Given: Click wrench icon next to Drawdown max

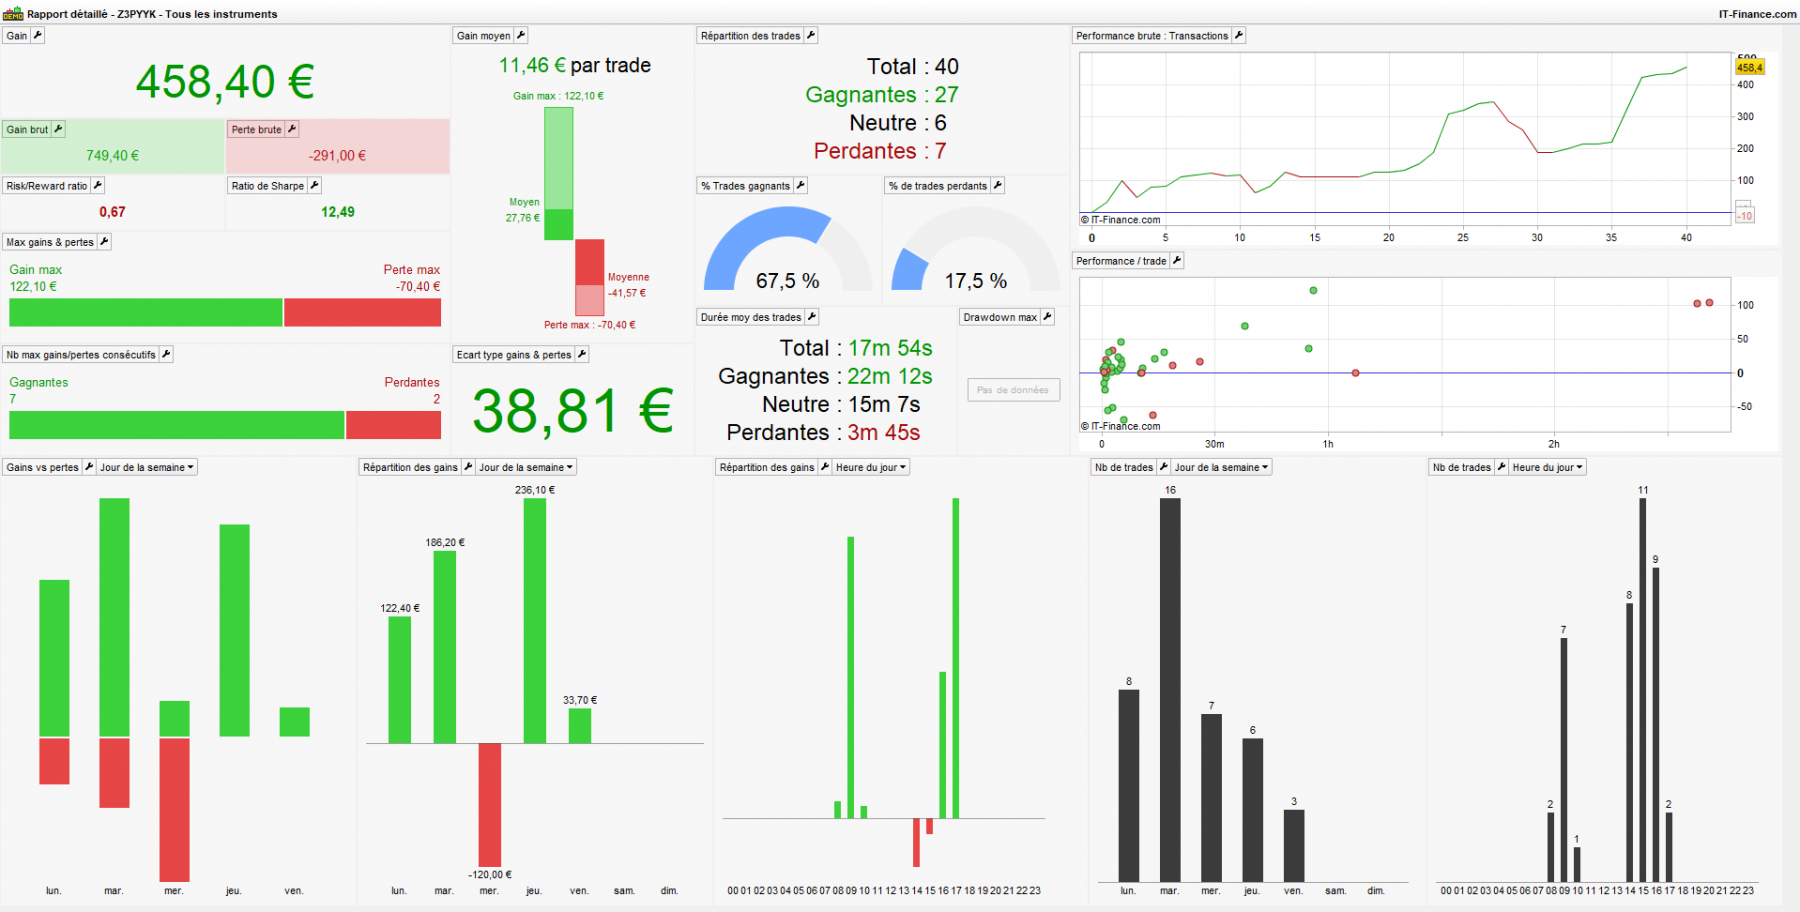Looking at the screenshot, I should 1048,317.
